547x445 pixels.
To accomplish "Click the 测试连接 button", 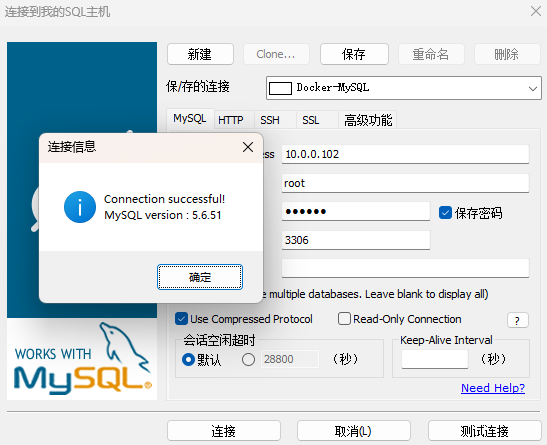I will click(485, 431).
